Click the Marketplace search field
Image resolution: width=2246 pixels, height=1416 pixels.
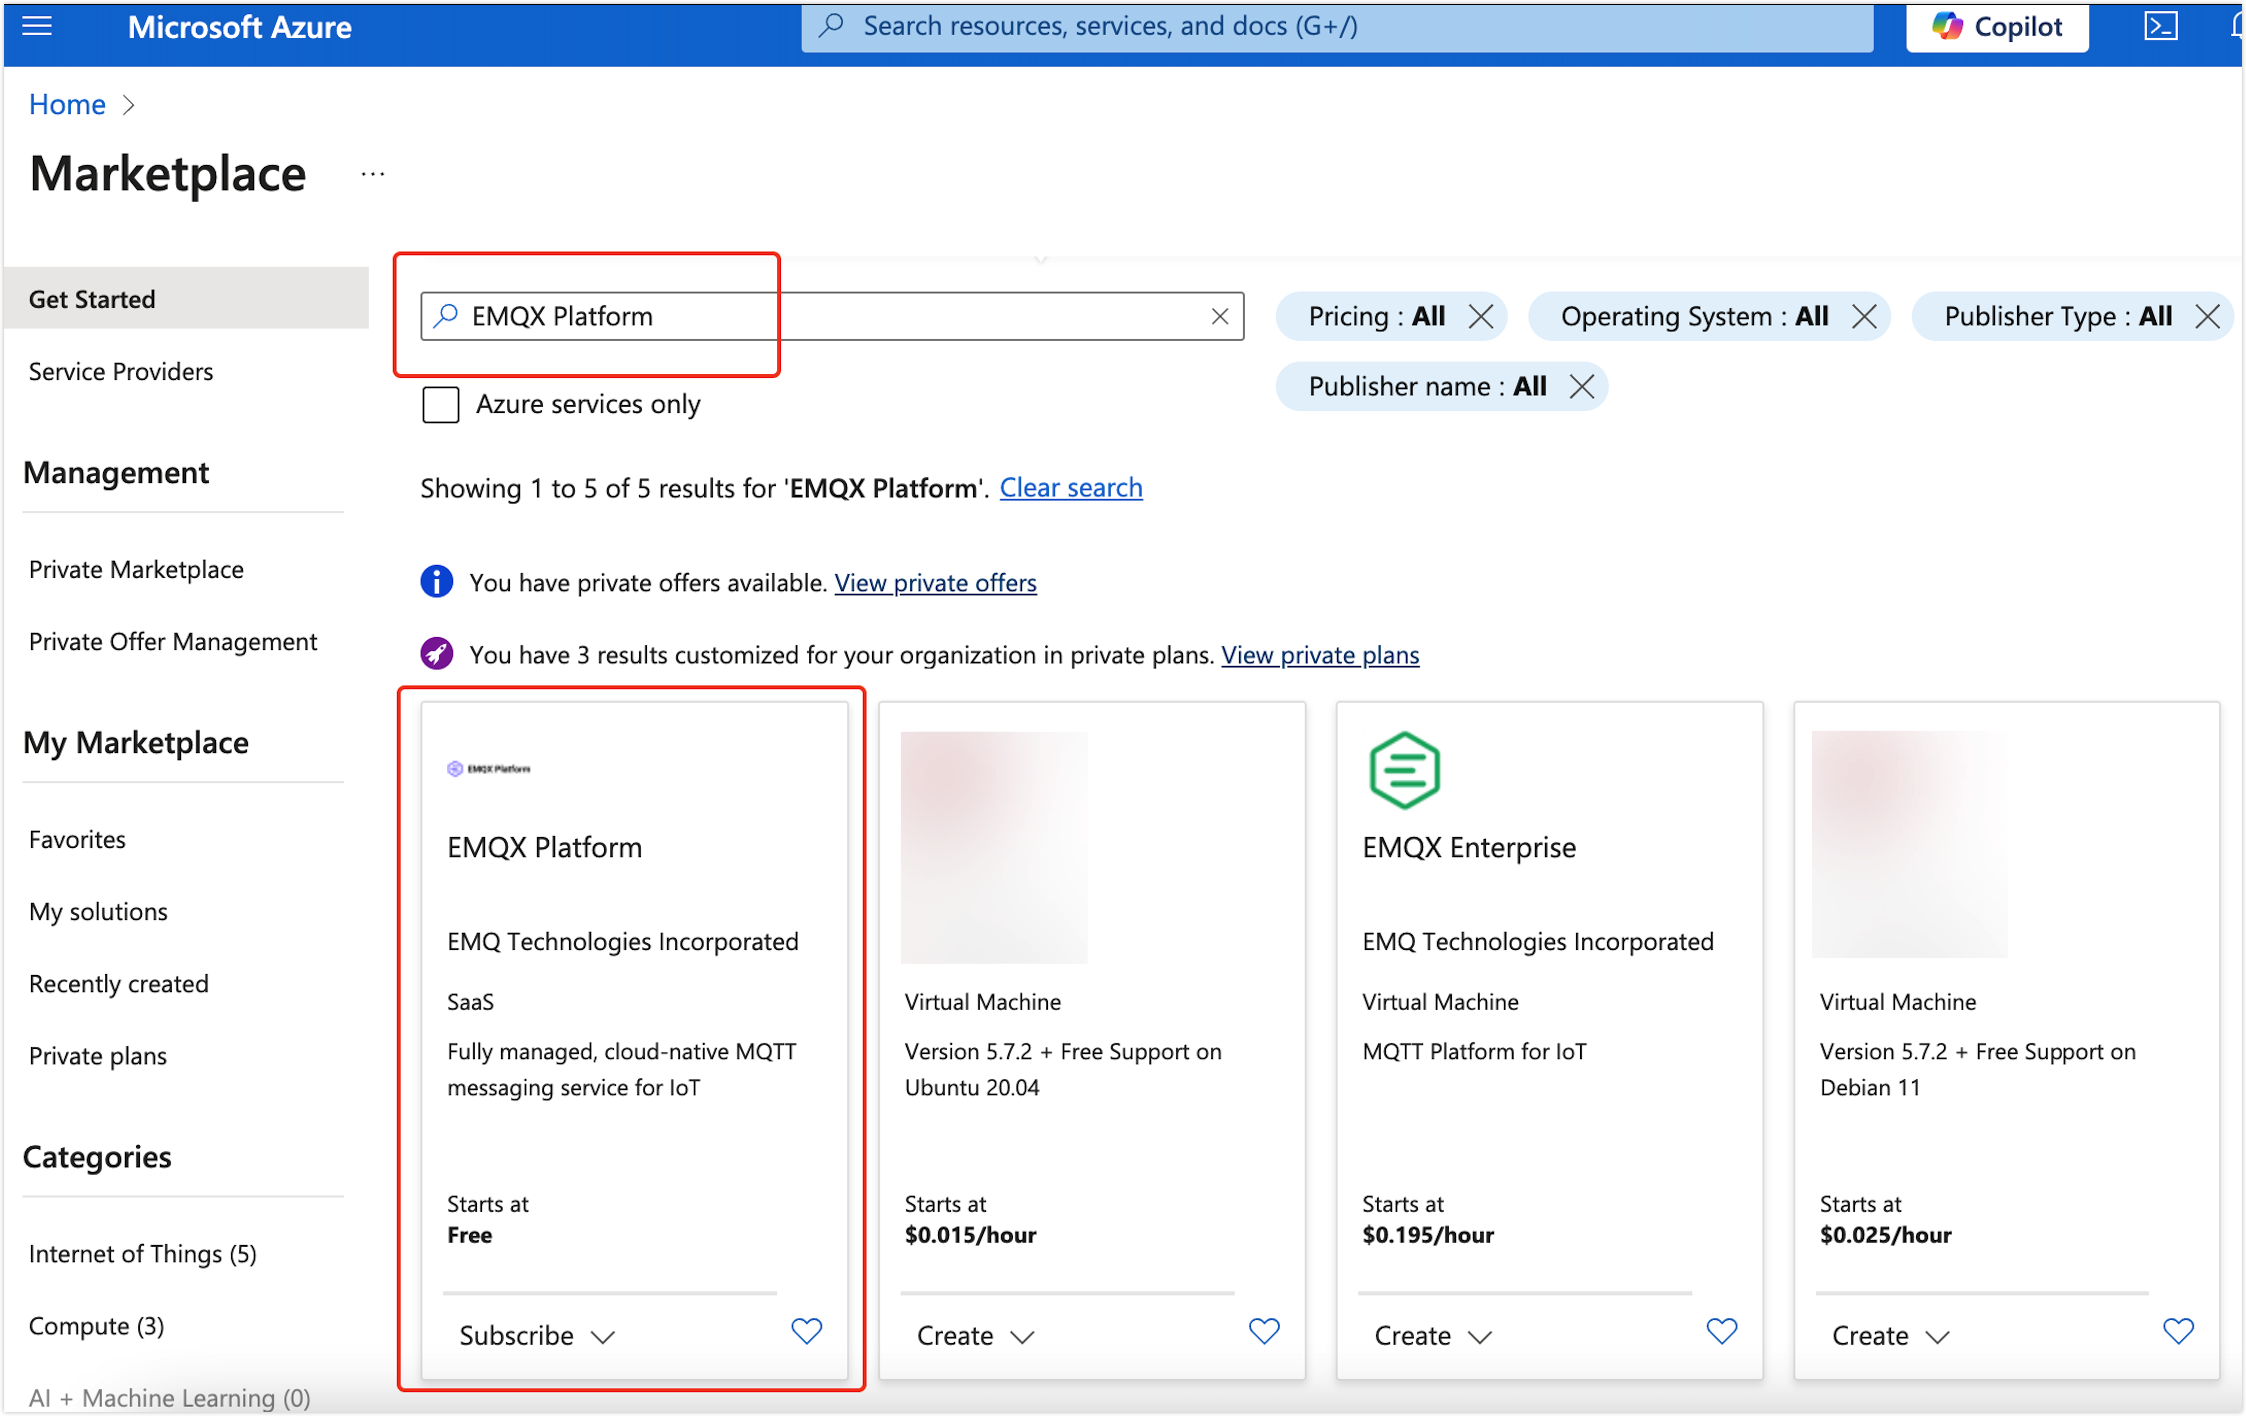[832, 316]
